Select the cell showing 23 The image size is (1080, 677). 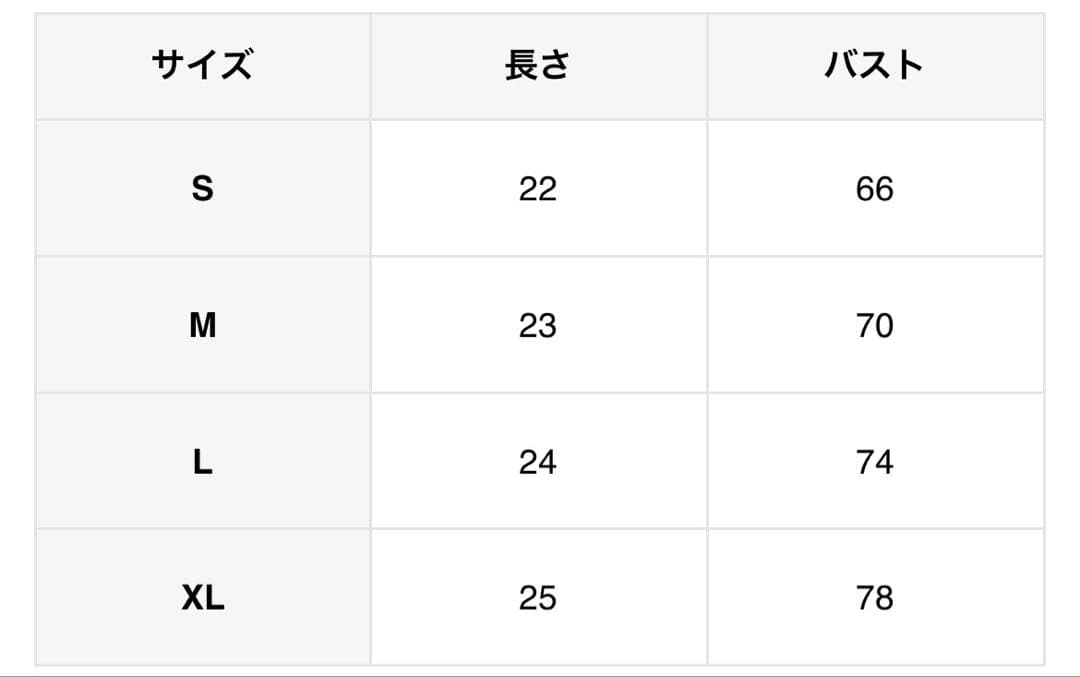[x=538, y=325]
